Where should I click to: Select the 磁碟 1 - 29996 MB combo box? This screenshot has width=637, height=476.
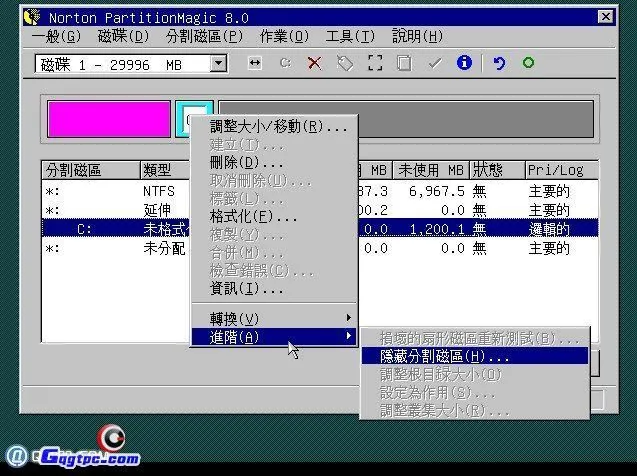[131, 64]
